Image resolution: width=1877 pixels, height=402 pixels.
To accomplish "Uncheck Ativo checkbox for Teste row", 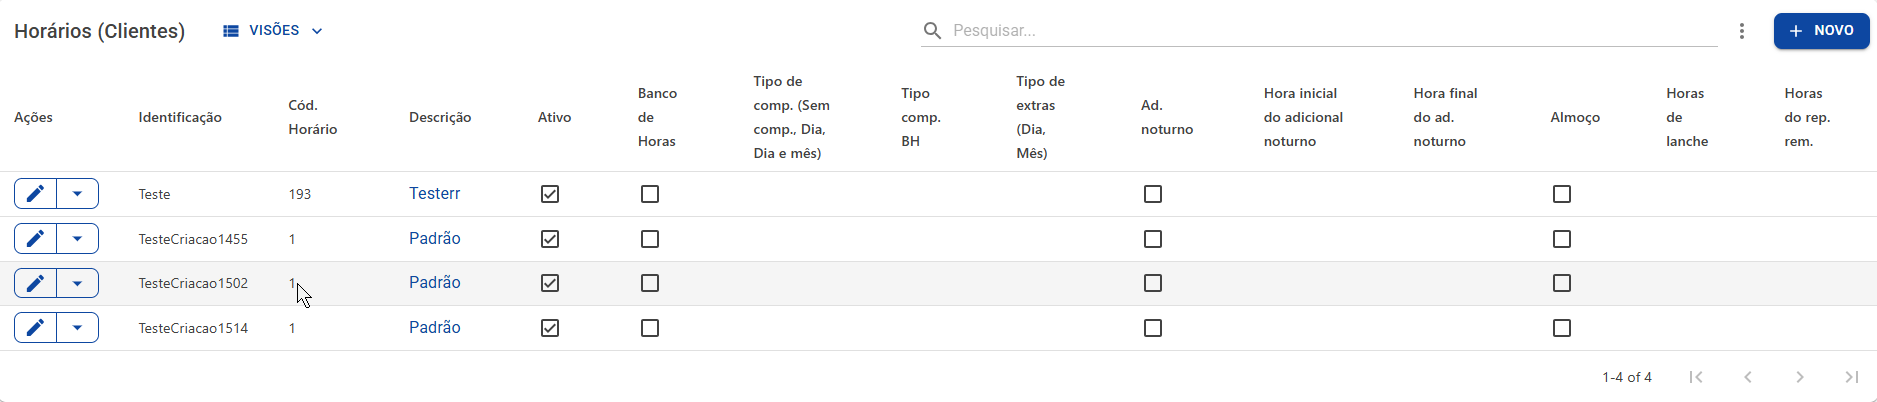I will tap(550, 194).
